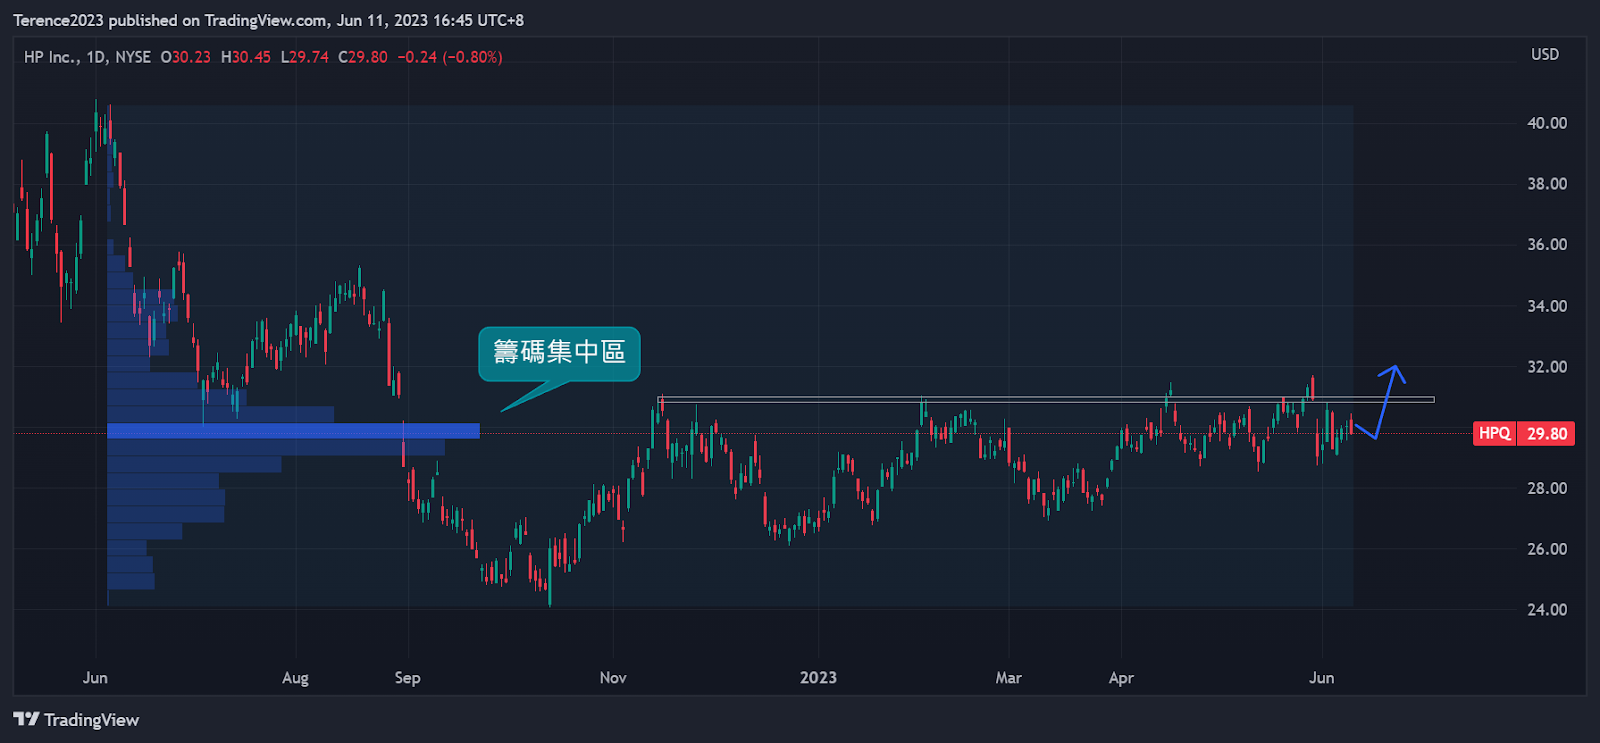This screenshot has width=1600, height=743.
Task: Click the change value −0.24 (−0.80%)
Action: (x=450, y=57)
